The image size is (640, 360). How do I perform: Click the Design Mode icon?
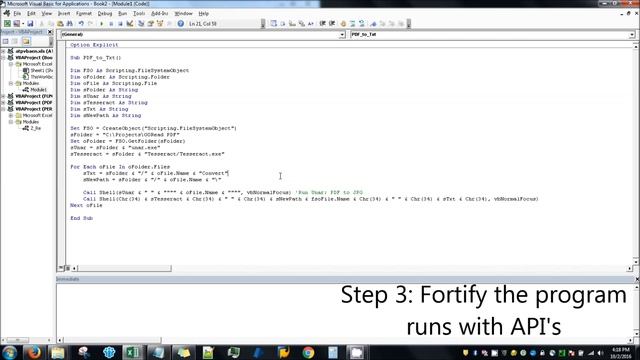coord(130,24)
